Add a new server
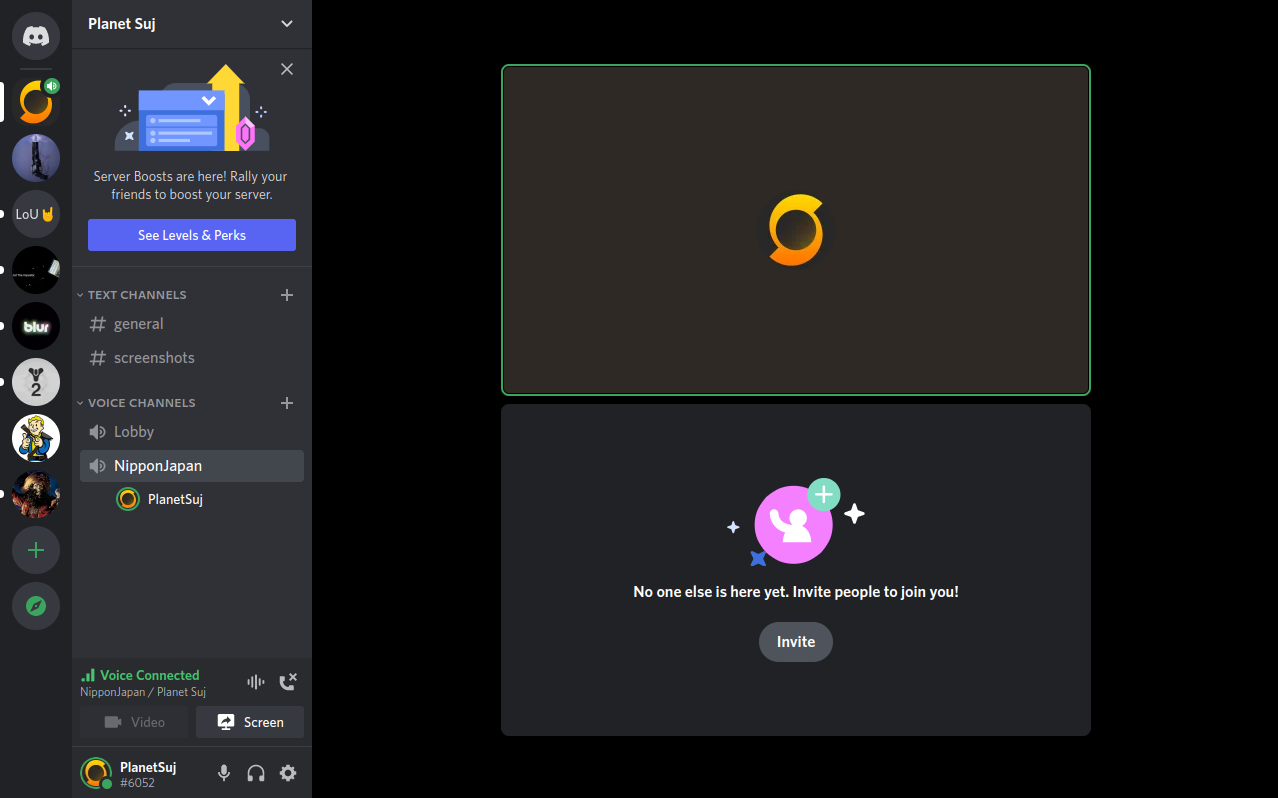Viewport: 1278px width, 798px height. click(x=36, y=550)
